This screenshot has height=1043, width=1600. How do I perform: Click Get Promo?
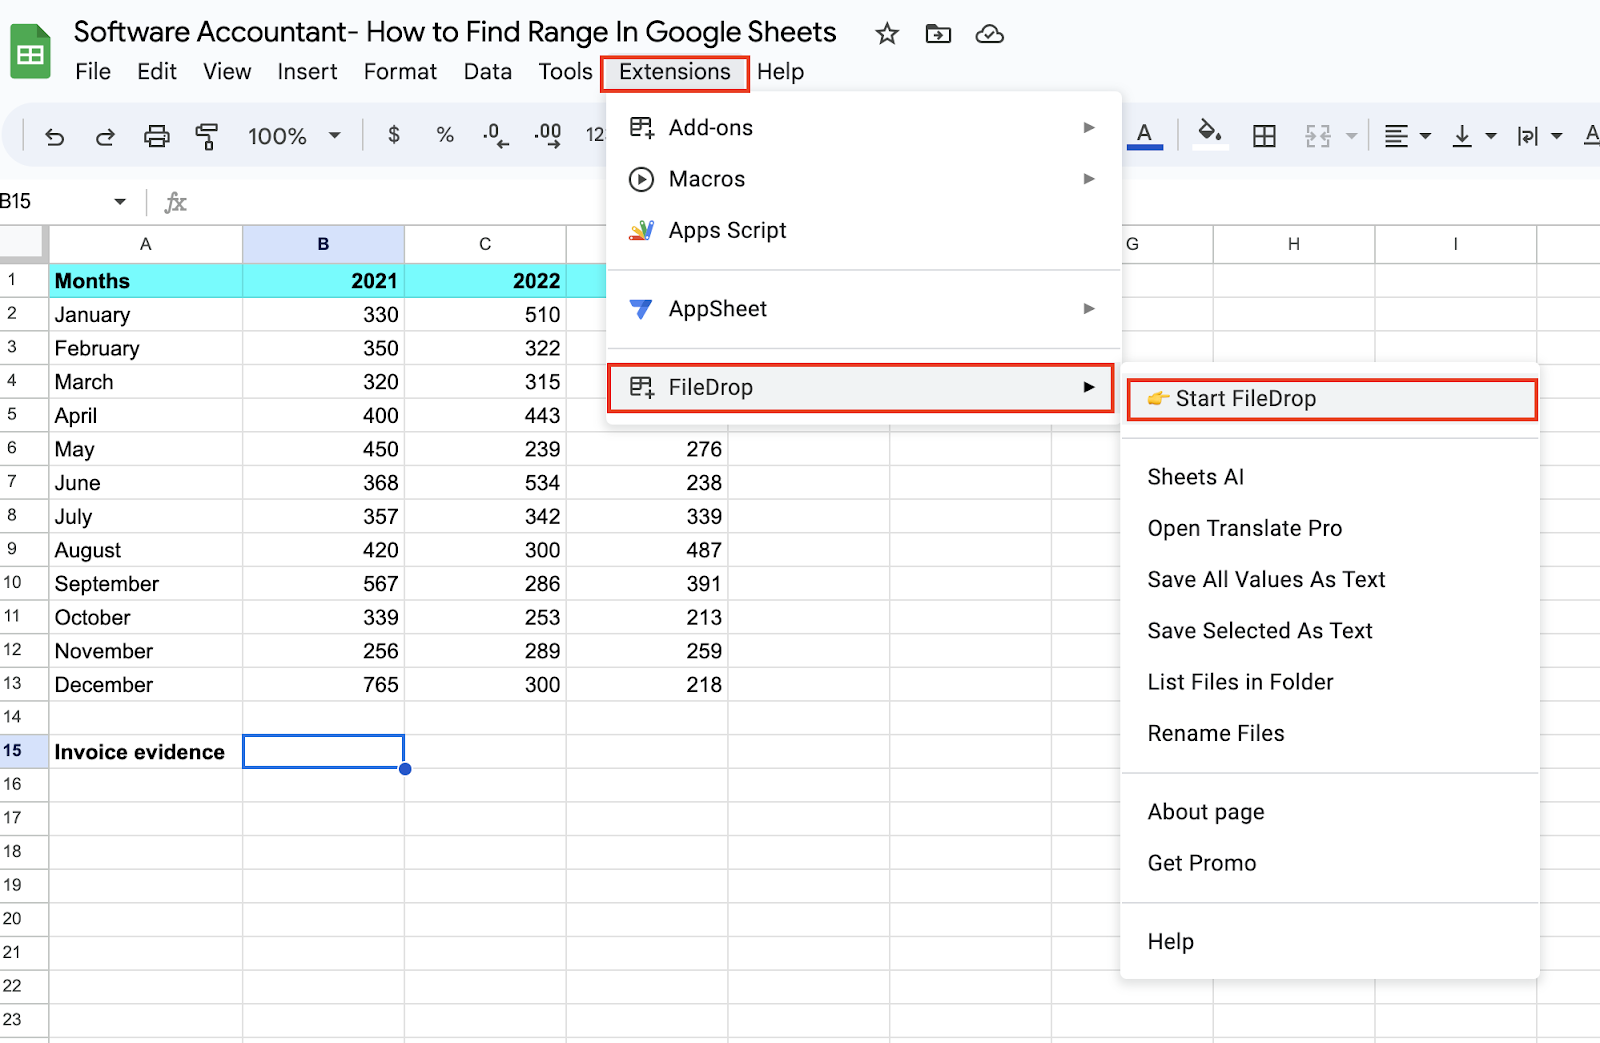(x=1330, y=863)
